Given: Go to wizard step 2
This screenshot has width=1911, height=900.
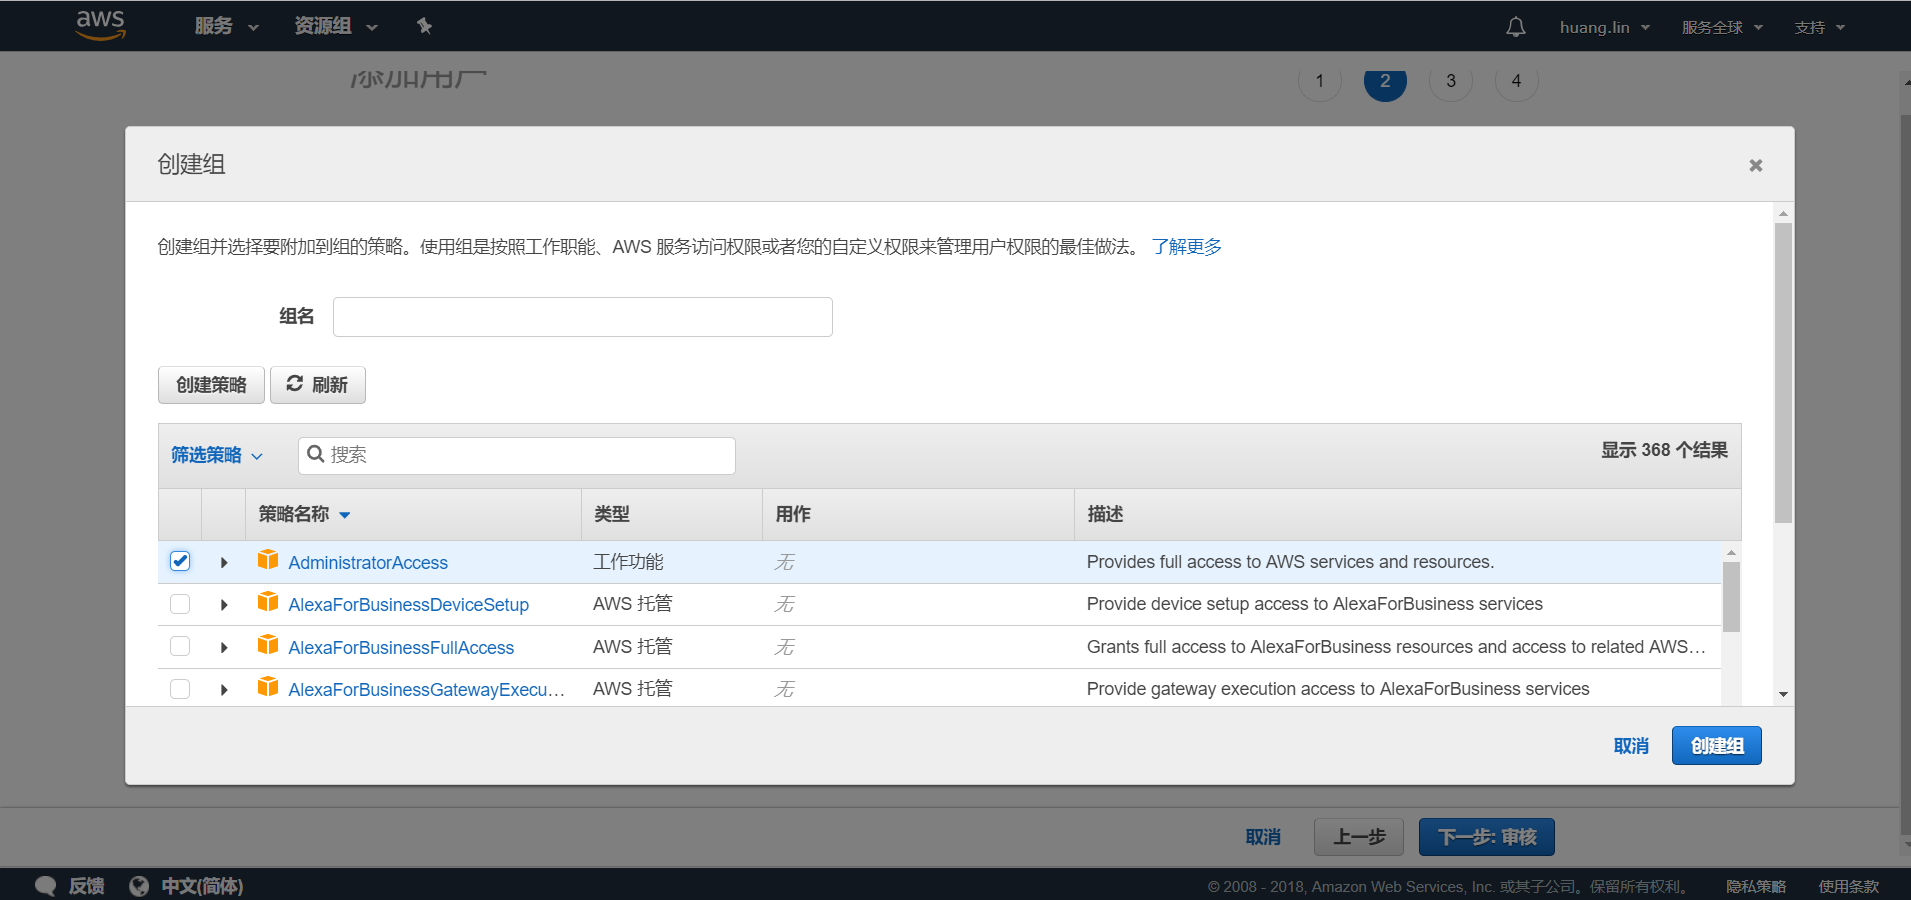Looking at the screenshot, I should coord(1385,81).
